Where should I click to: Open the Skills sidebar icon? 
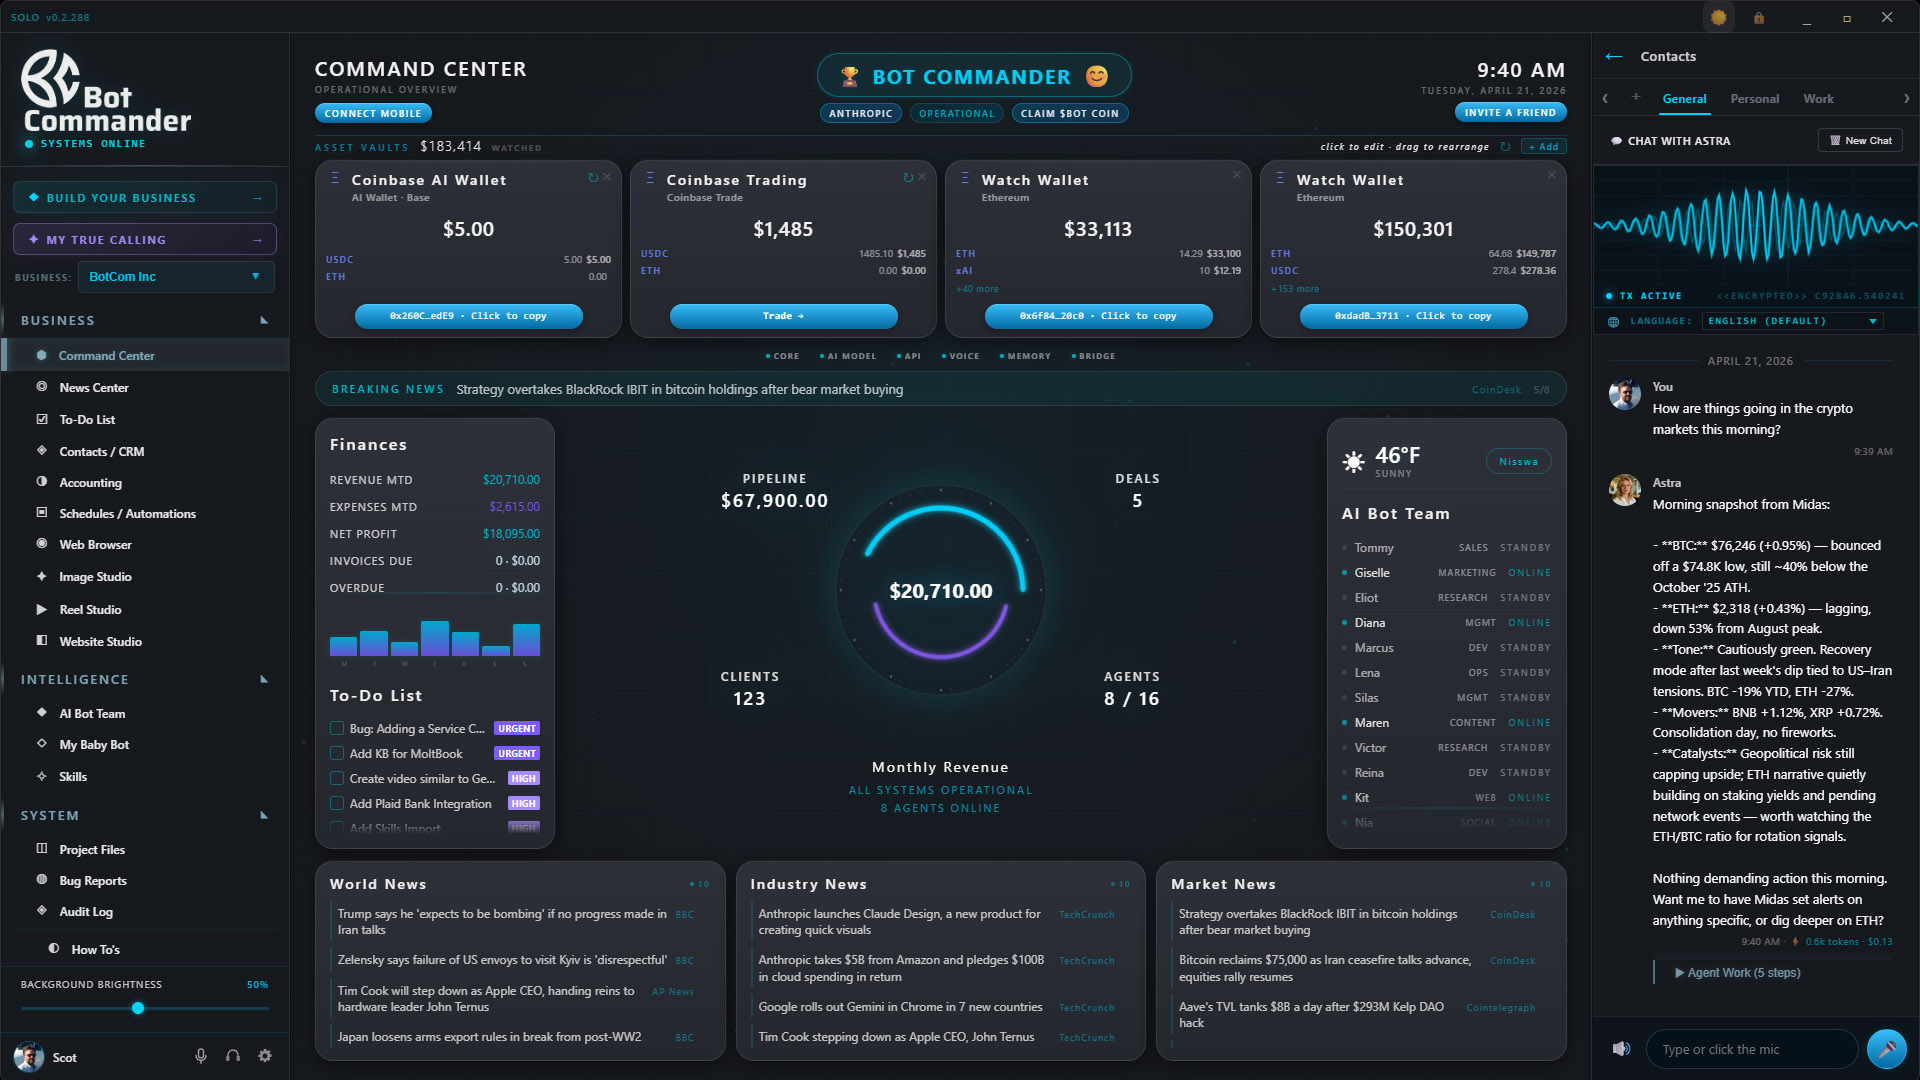point(41,775)
